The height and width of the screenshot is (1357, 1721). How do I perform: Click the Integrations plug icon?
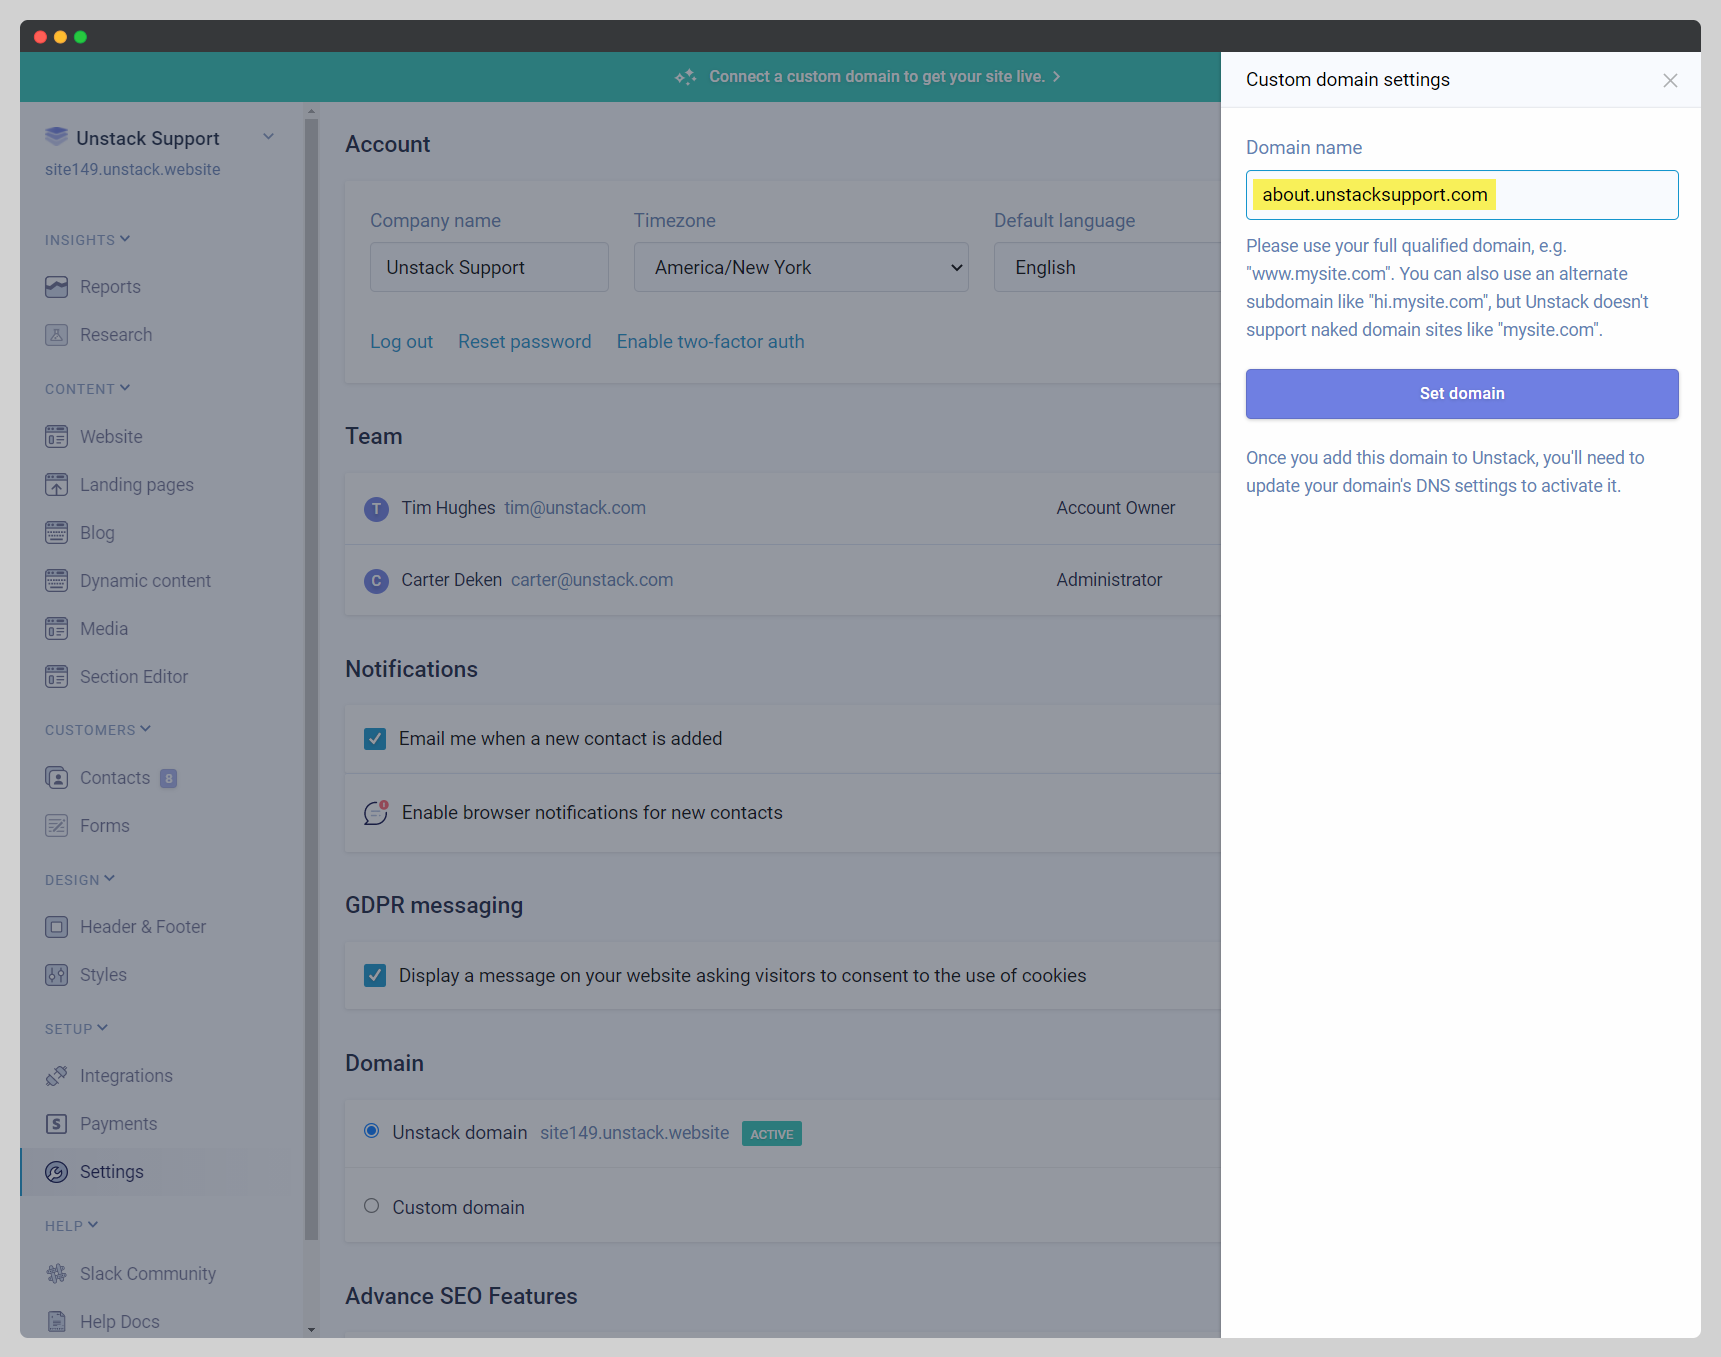(56, 1076)
